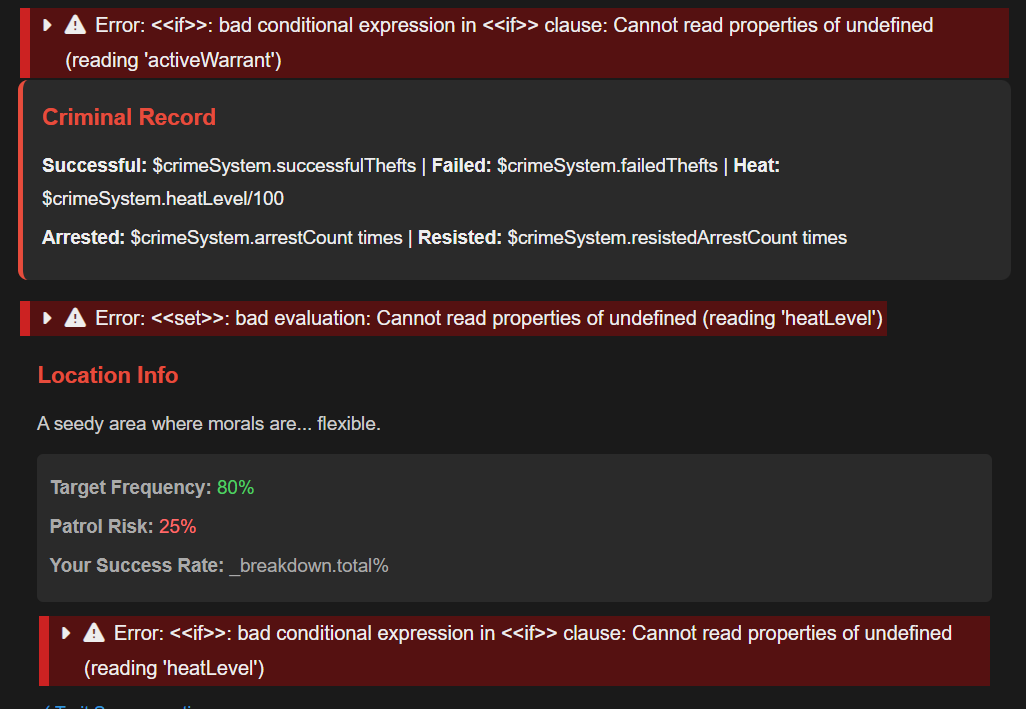Click the seedy area description text
Image resolution: width=1026 pixels, height=709 pixels.
[x=209, y=424]
